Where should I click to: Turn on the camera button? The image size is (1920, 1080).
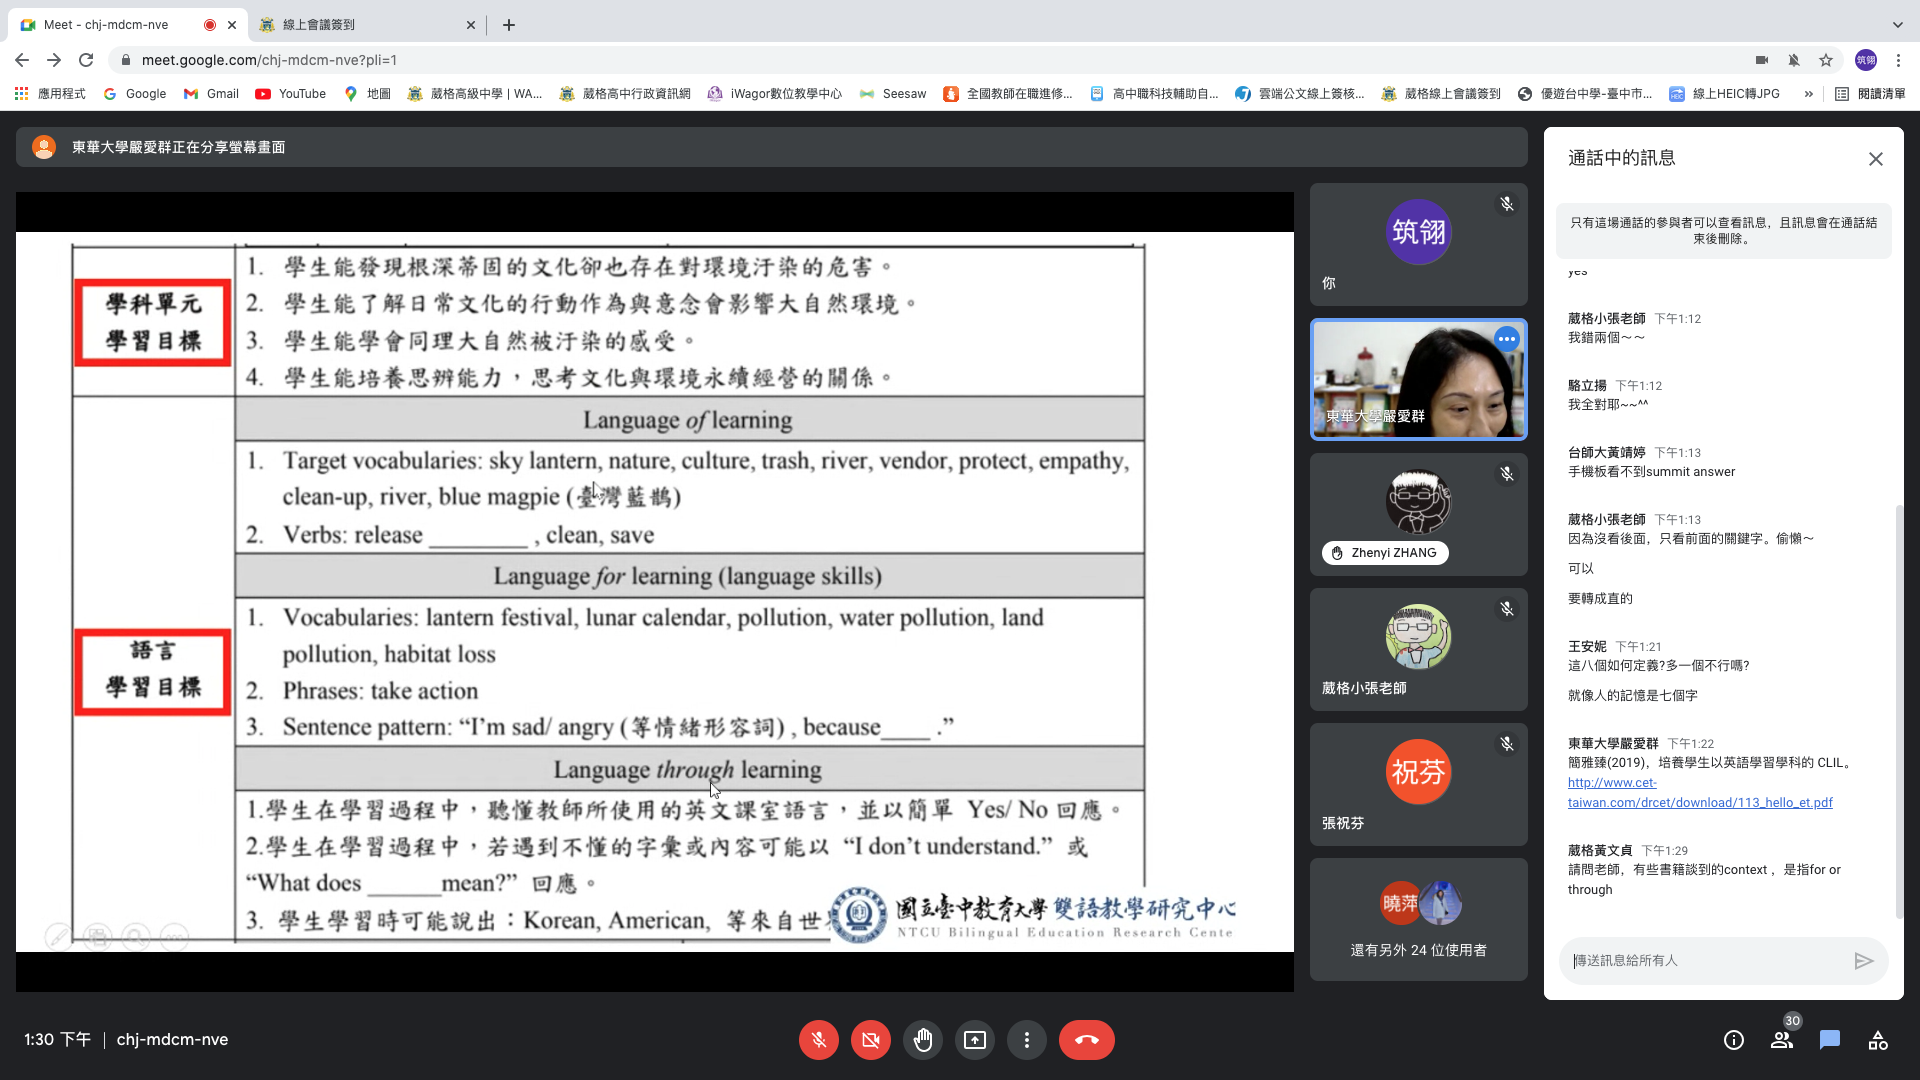[x=870, y=1040]
